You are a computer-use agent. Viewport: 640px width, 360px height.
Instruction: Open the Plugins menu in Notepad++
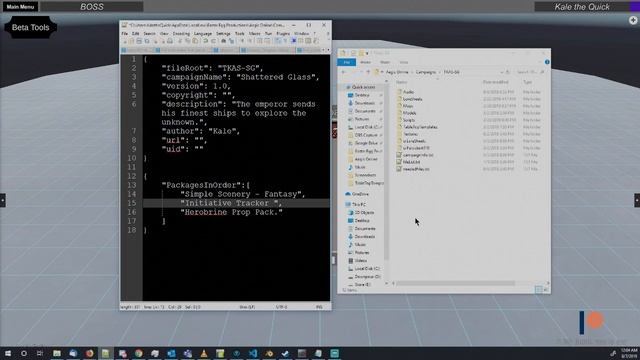(x=283, y=33)
